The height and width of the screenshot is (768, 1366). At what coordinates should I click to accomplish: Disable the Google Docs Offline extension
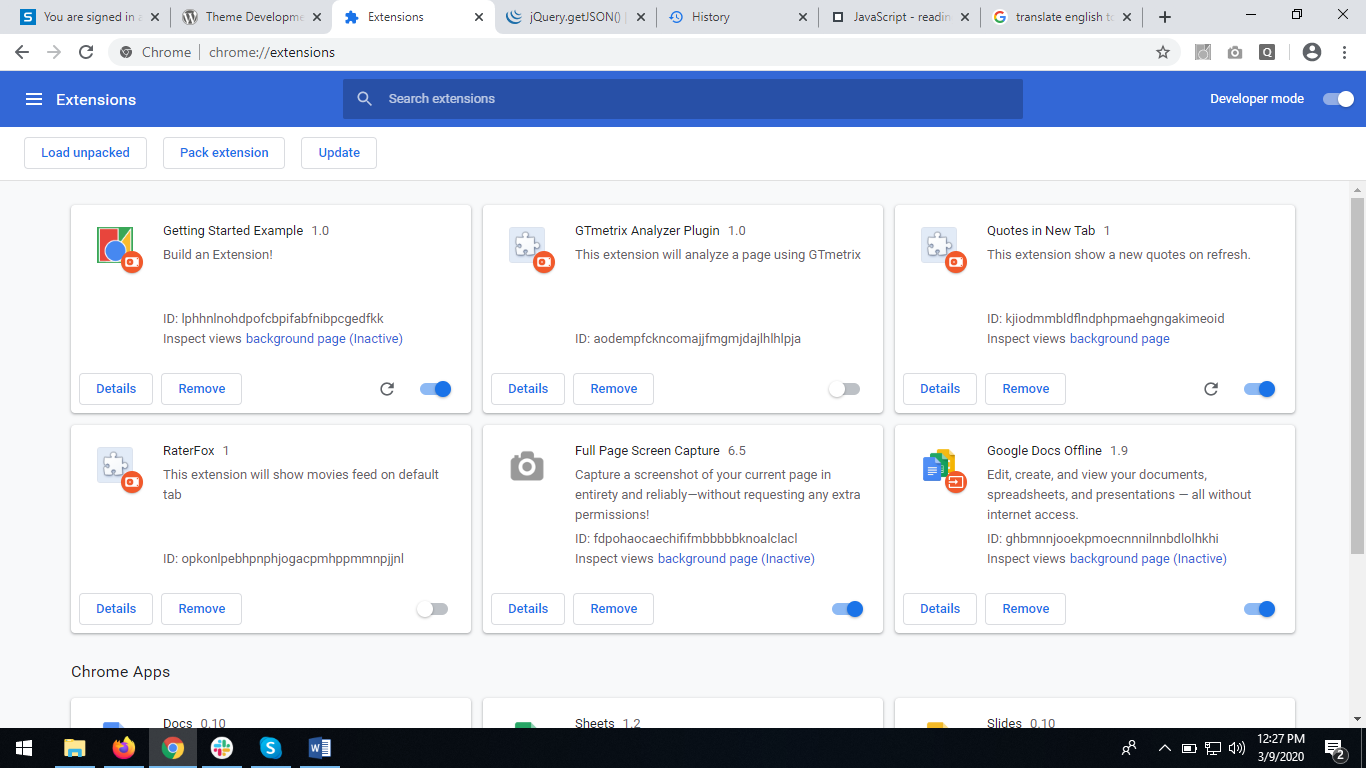tap(1260, 609)
